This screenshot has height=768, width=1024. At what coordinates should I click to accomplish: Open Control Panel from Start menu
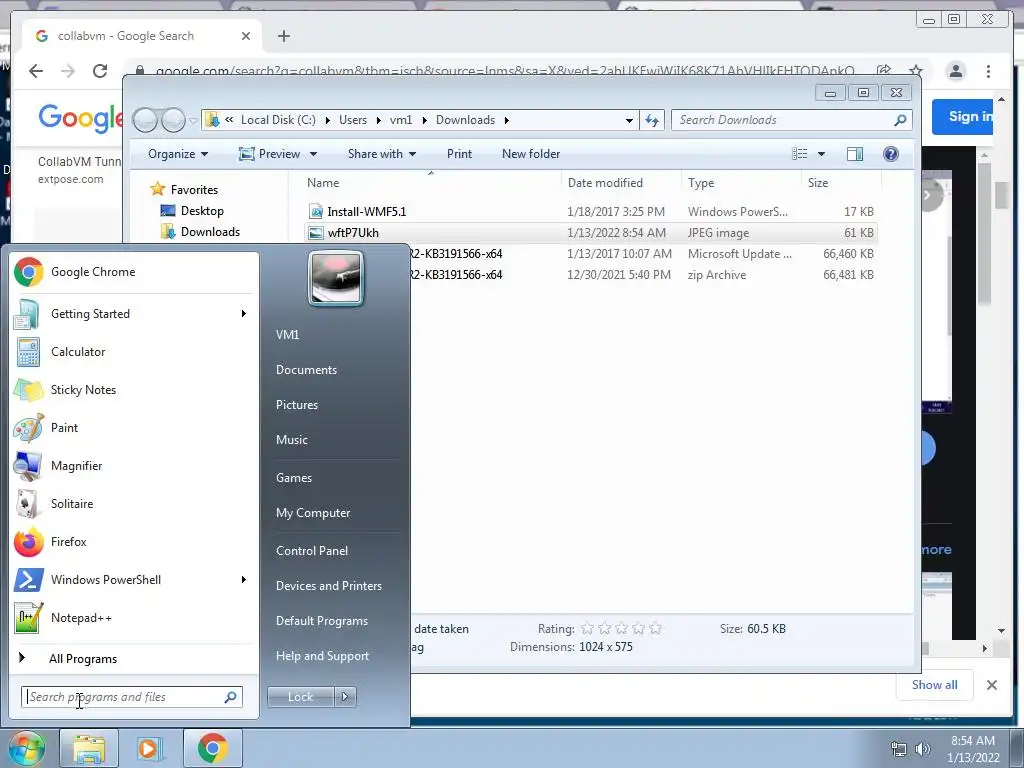pos(312,551)
